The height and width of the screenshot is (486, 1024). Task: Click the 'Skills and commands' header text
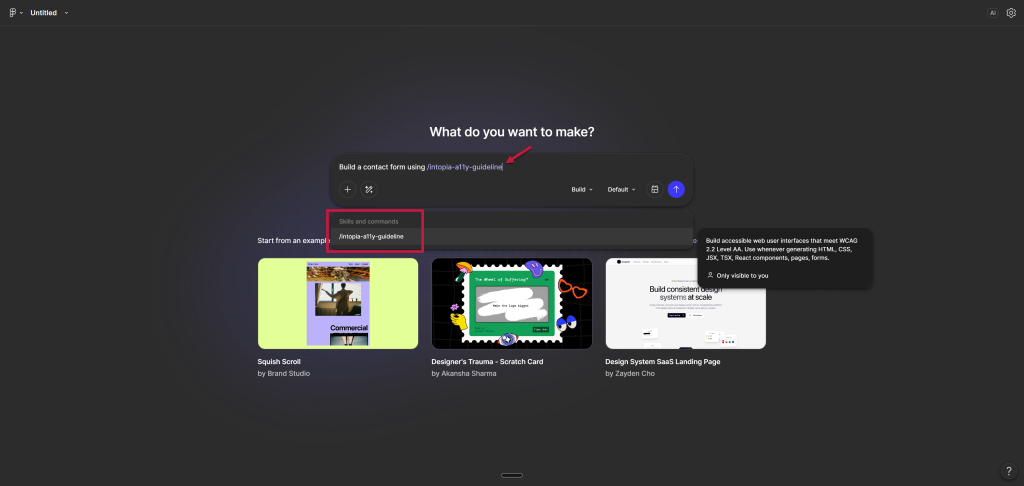click(x=368, y=221)
